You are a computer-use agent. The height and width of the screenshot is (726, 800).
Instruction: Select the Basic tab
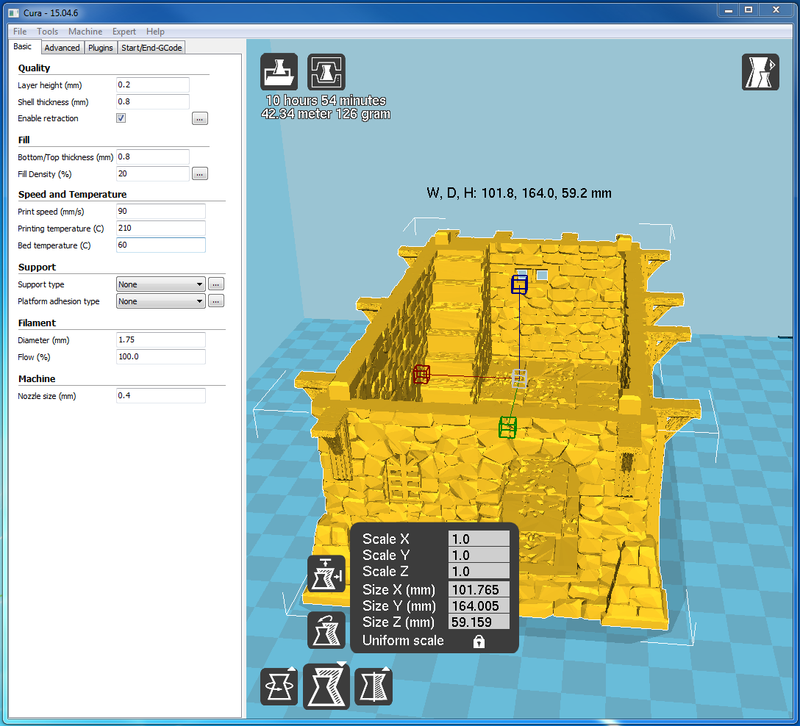click(x=22, y=46)
